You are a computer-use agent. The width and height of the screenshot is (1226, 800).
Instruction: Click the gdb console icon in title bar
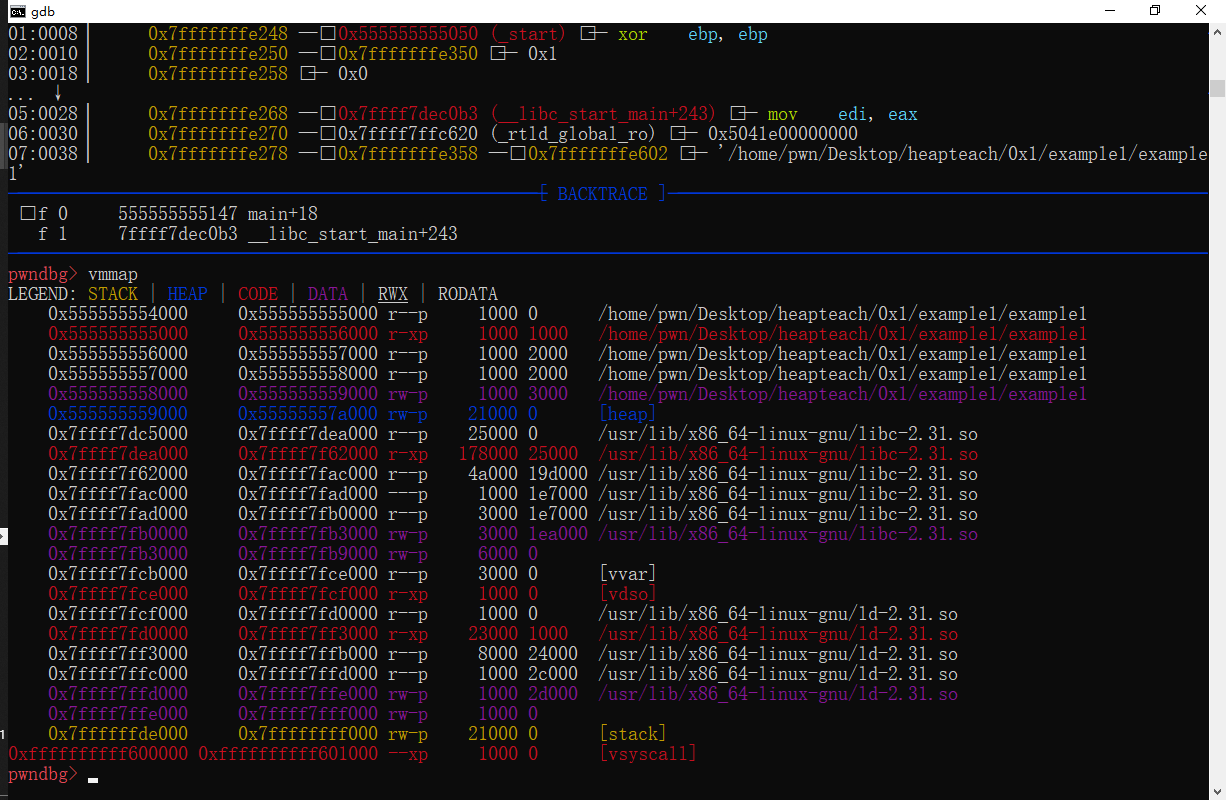(17, 12)
